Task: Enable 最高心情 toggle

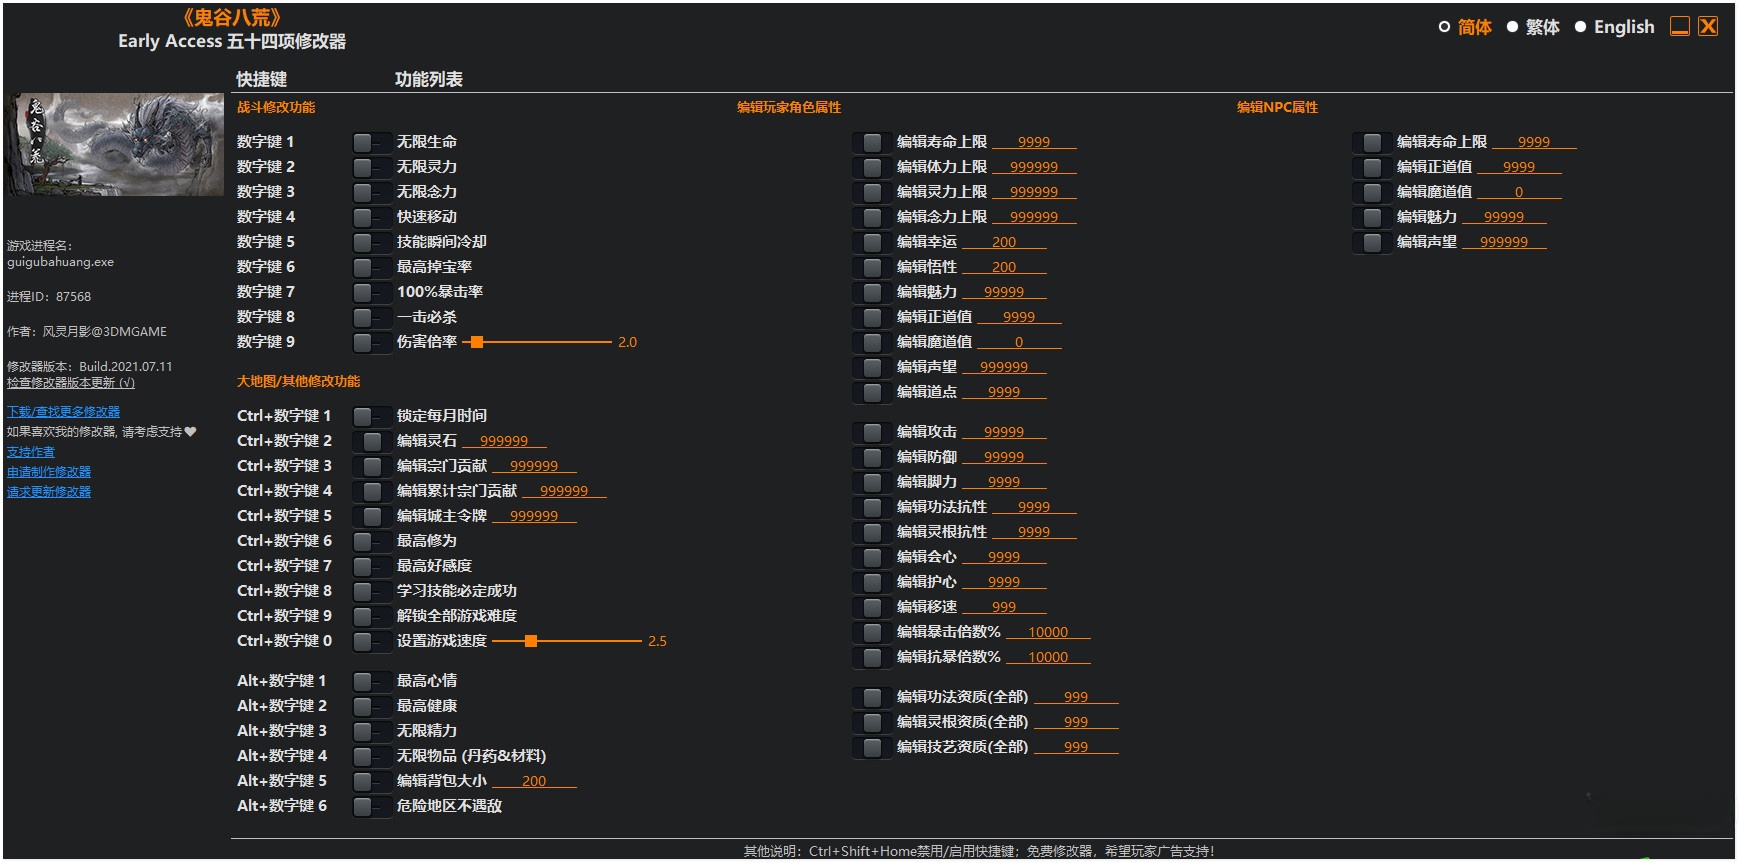Action: (x=372, y=682)
